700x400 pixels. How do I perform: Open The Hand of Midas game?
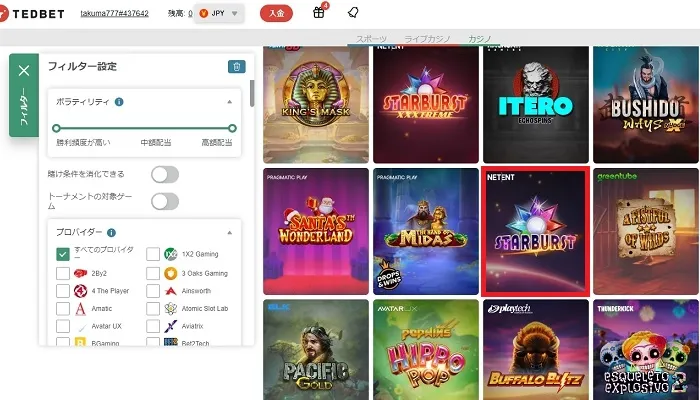tap(426, 231)
